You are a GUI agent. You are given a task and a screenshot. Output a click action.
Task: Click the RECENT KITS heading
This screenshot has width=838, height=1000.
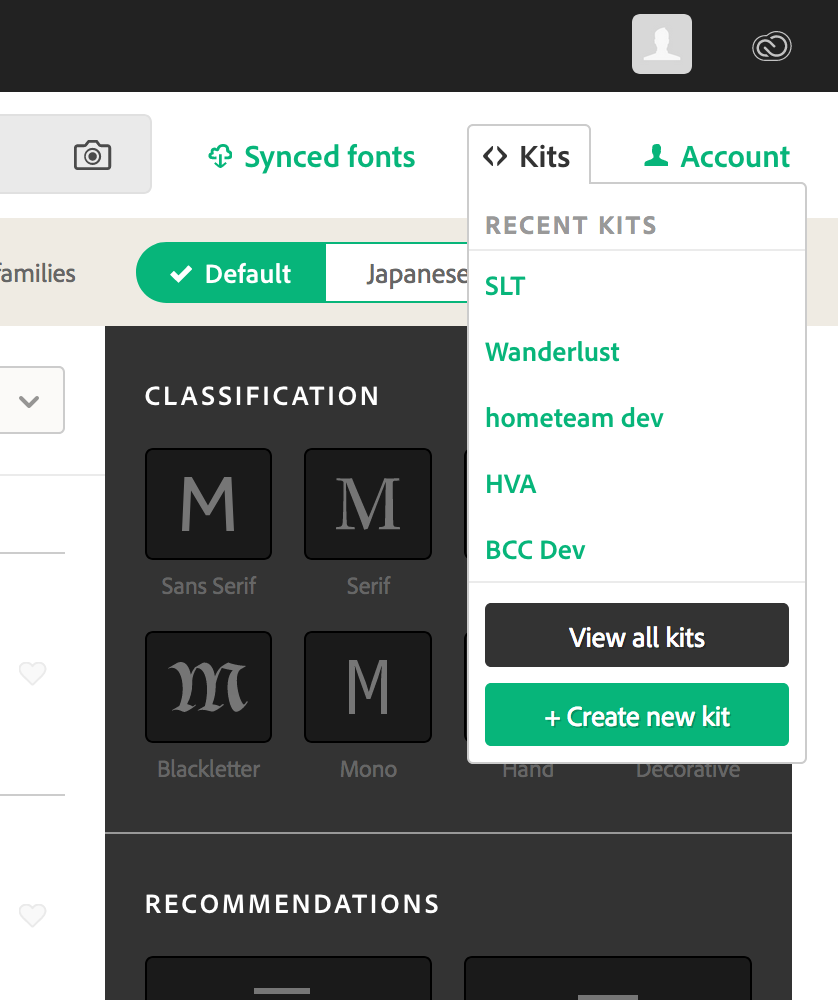[x=571, y=225]
